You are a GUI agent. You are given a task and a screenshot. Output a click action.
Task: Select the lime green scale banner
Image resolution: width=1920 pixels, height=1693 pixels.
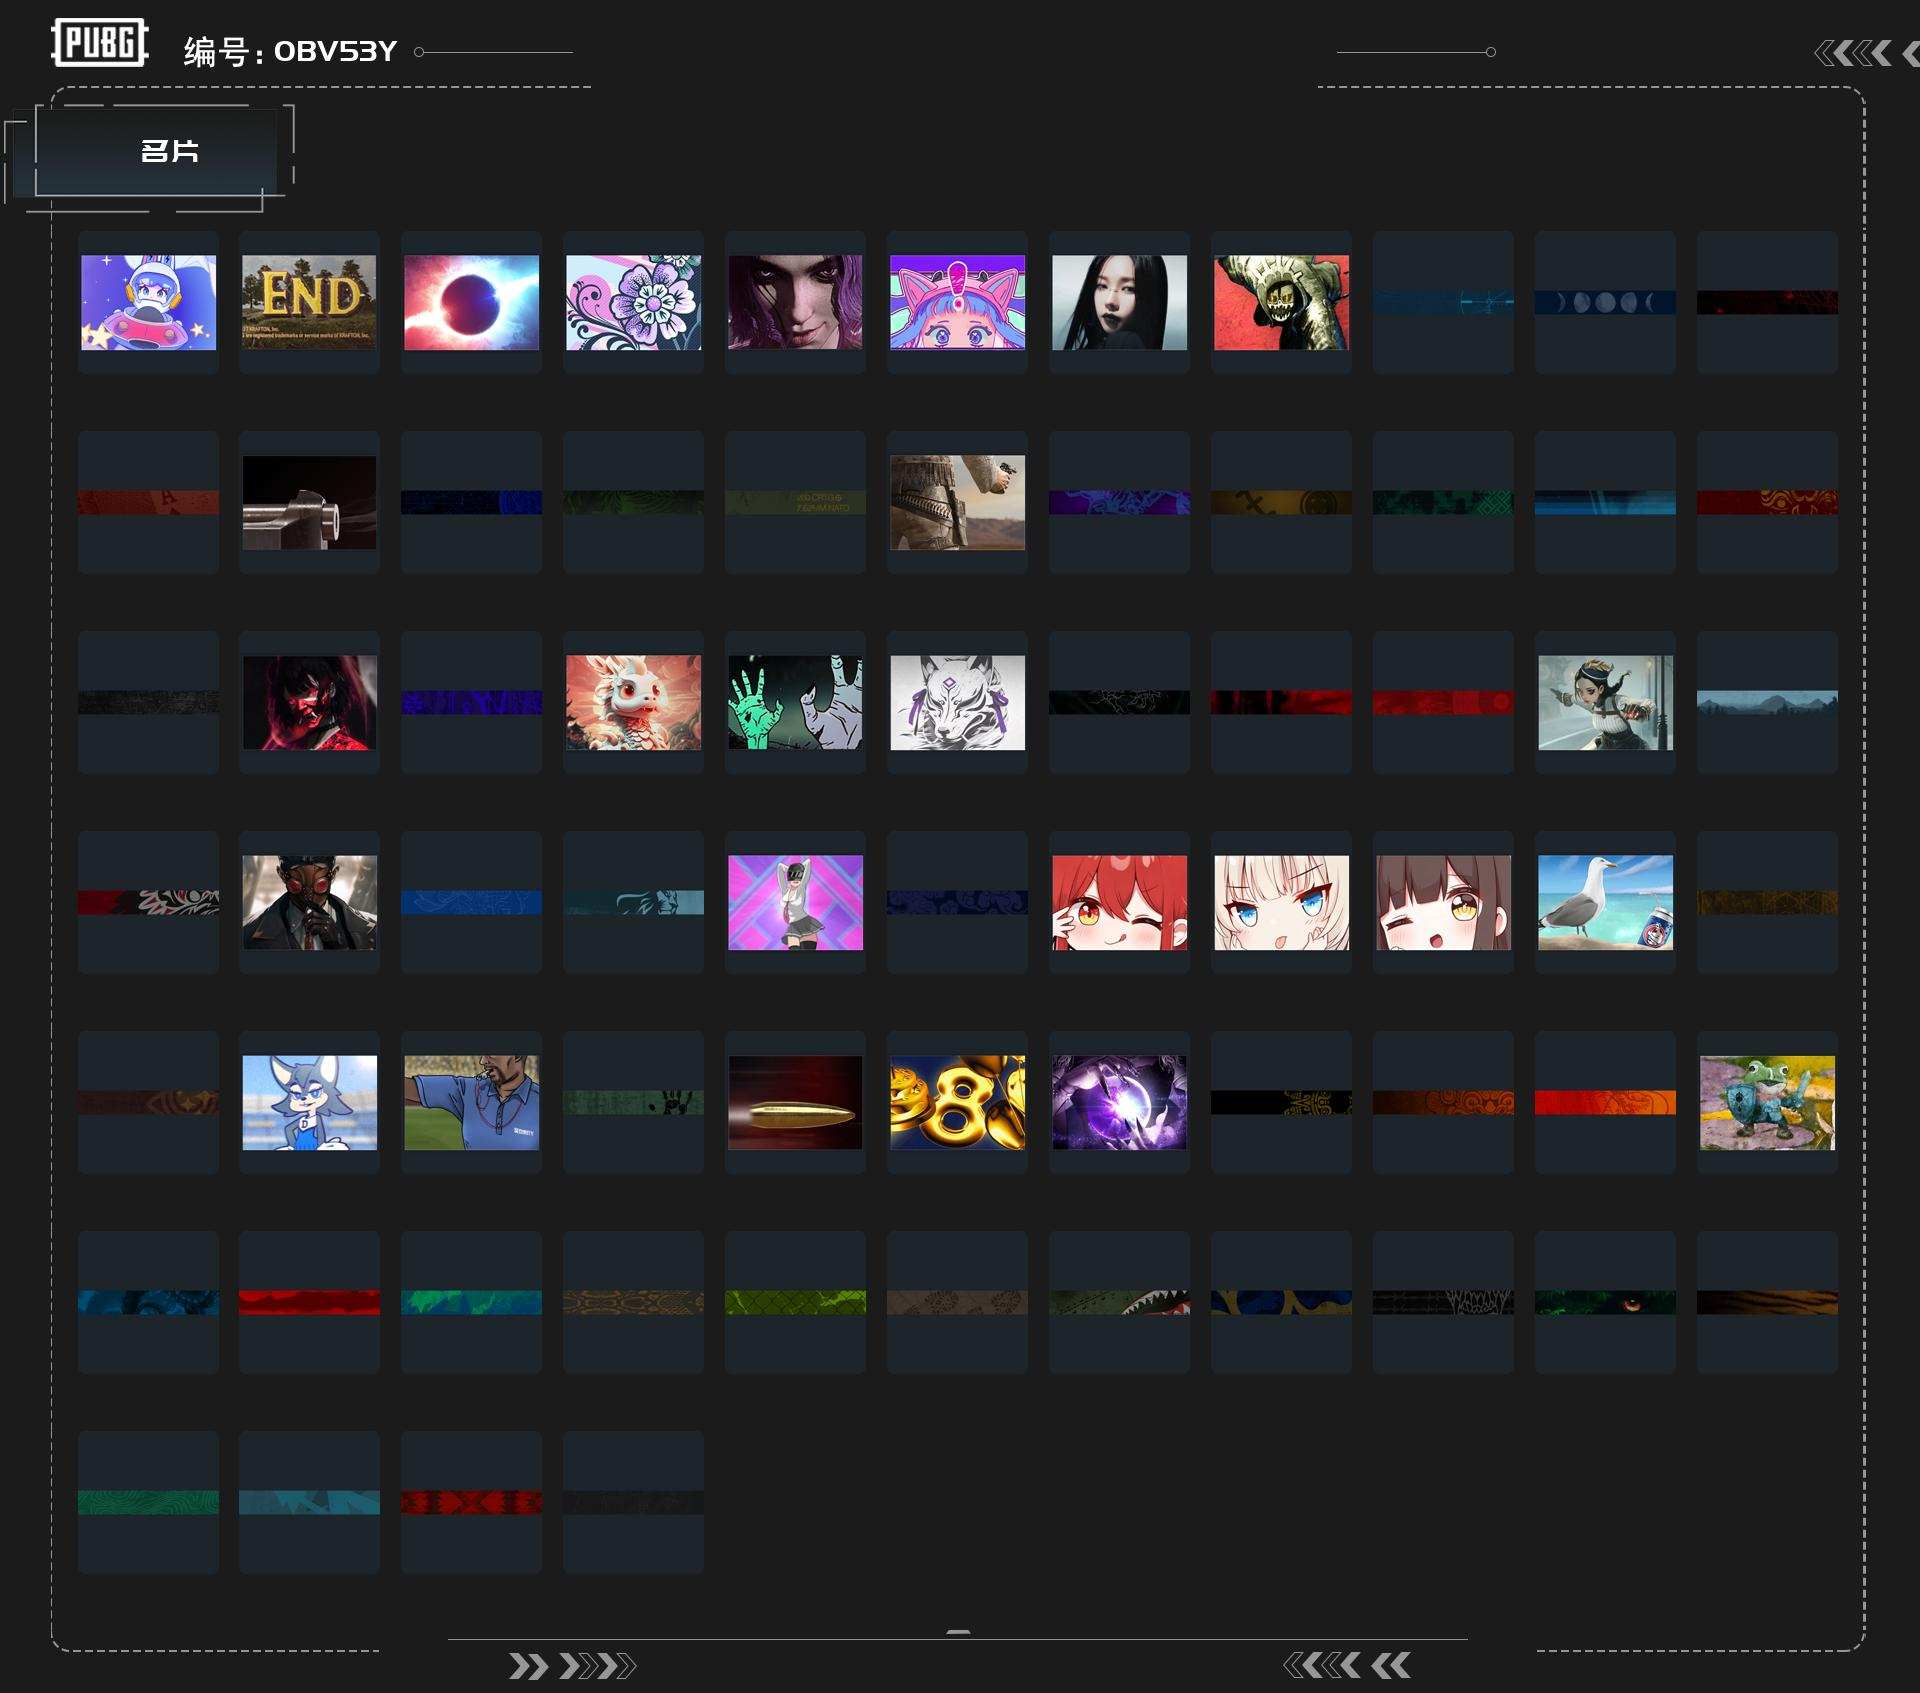tap(795, 1302)
